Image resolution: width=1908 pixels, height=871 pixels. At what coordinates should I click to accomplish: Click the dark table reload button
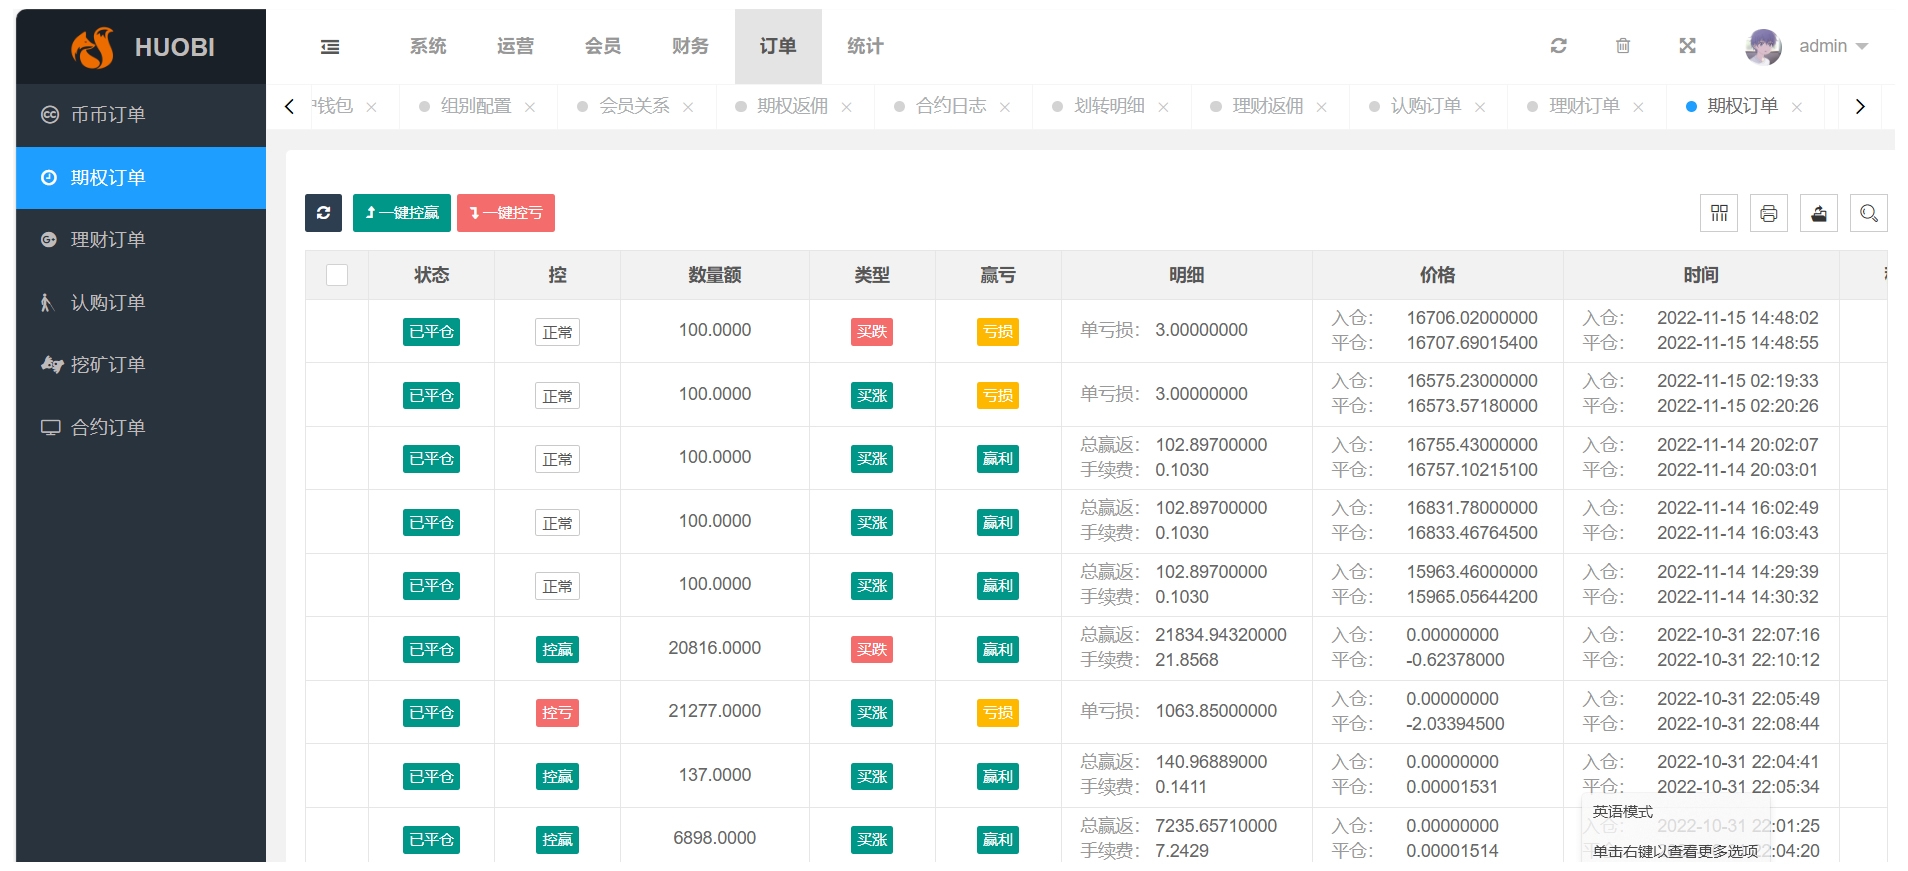point(323,213)
